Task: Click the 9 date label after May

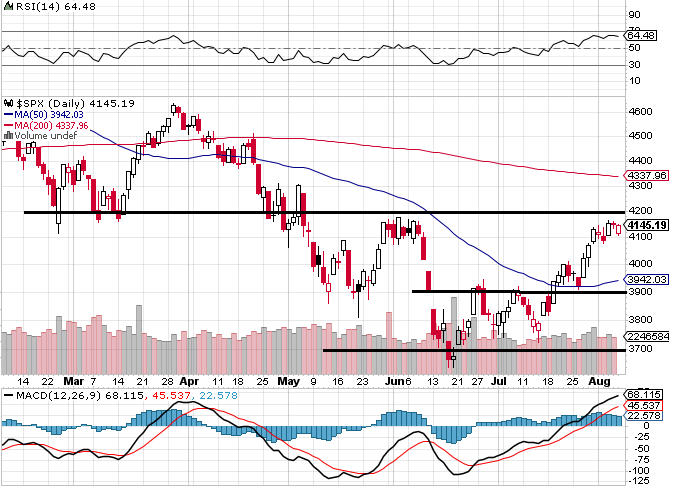Action: coord(313,382)
